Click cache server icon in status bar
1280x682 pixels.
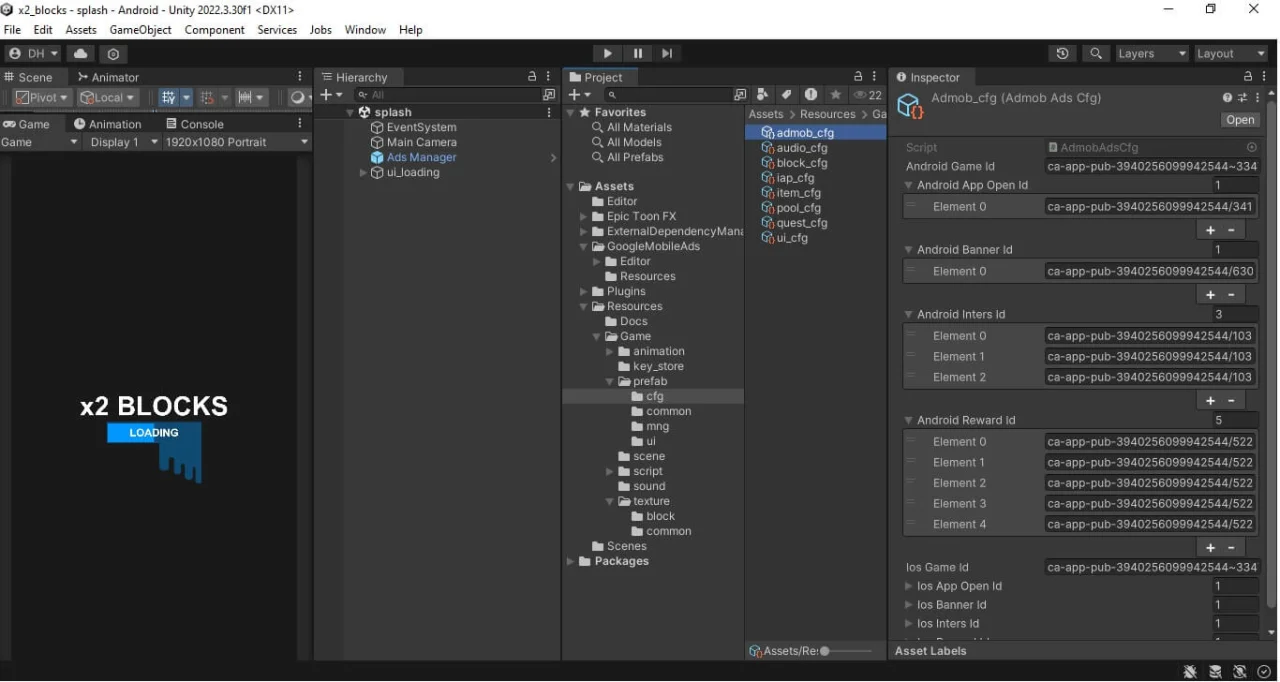[1215, 672]
